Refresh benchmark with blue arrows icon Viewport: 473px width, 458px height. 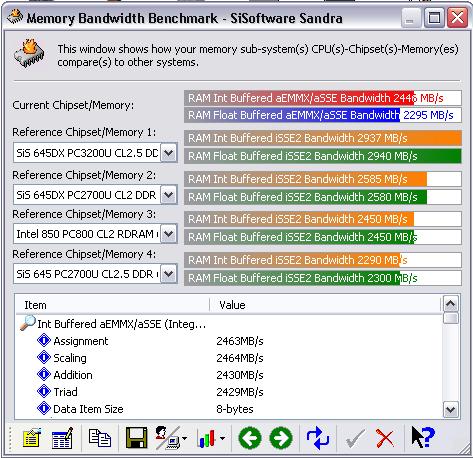point(317,438)
